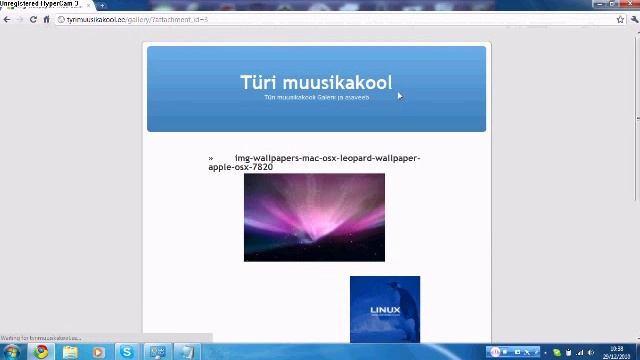Viewport: 640px width, 360px height.
Task: Open the browser home page icon
Action: click(x=47, y=19)
